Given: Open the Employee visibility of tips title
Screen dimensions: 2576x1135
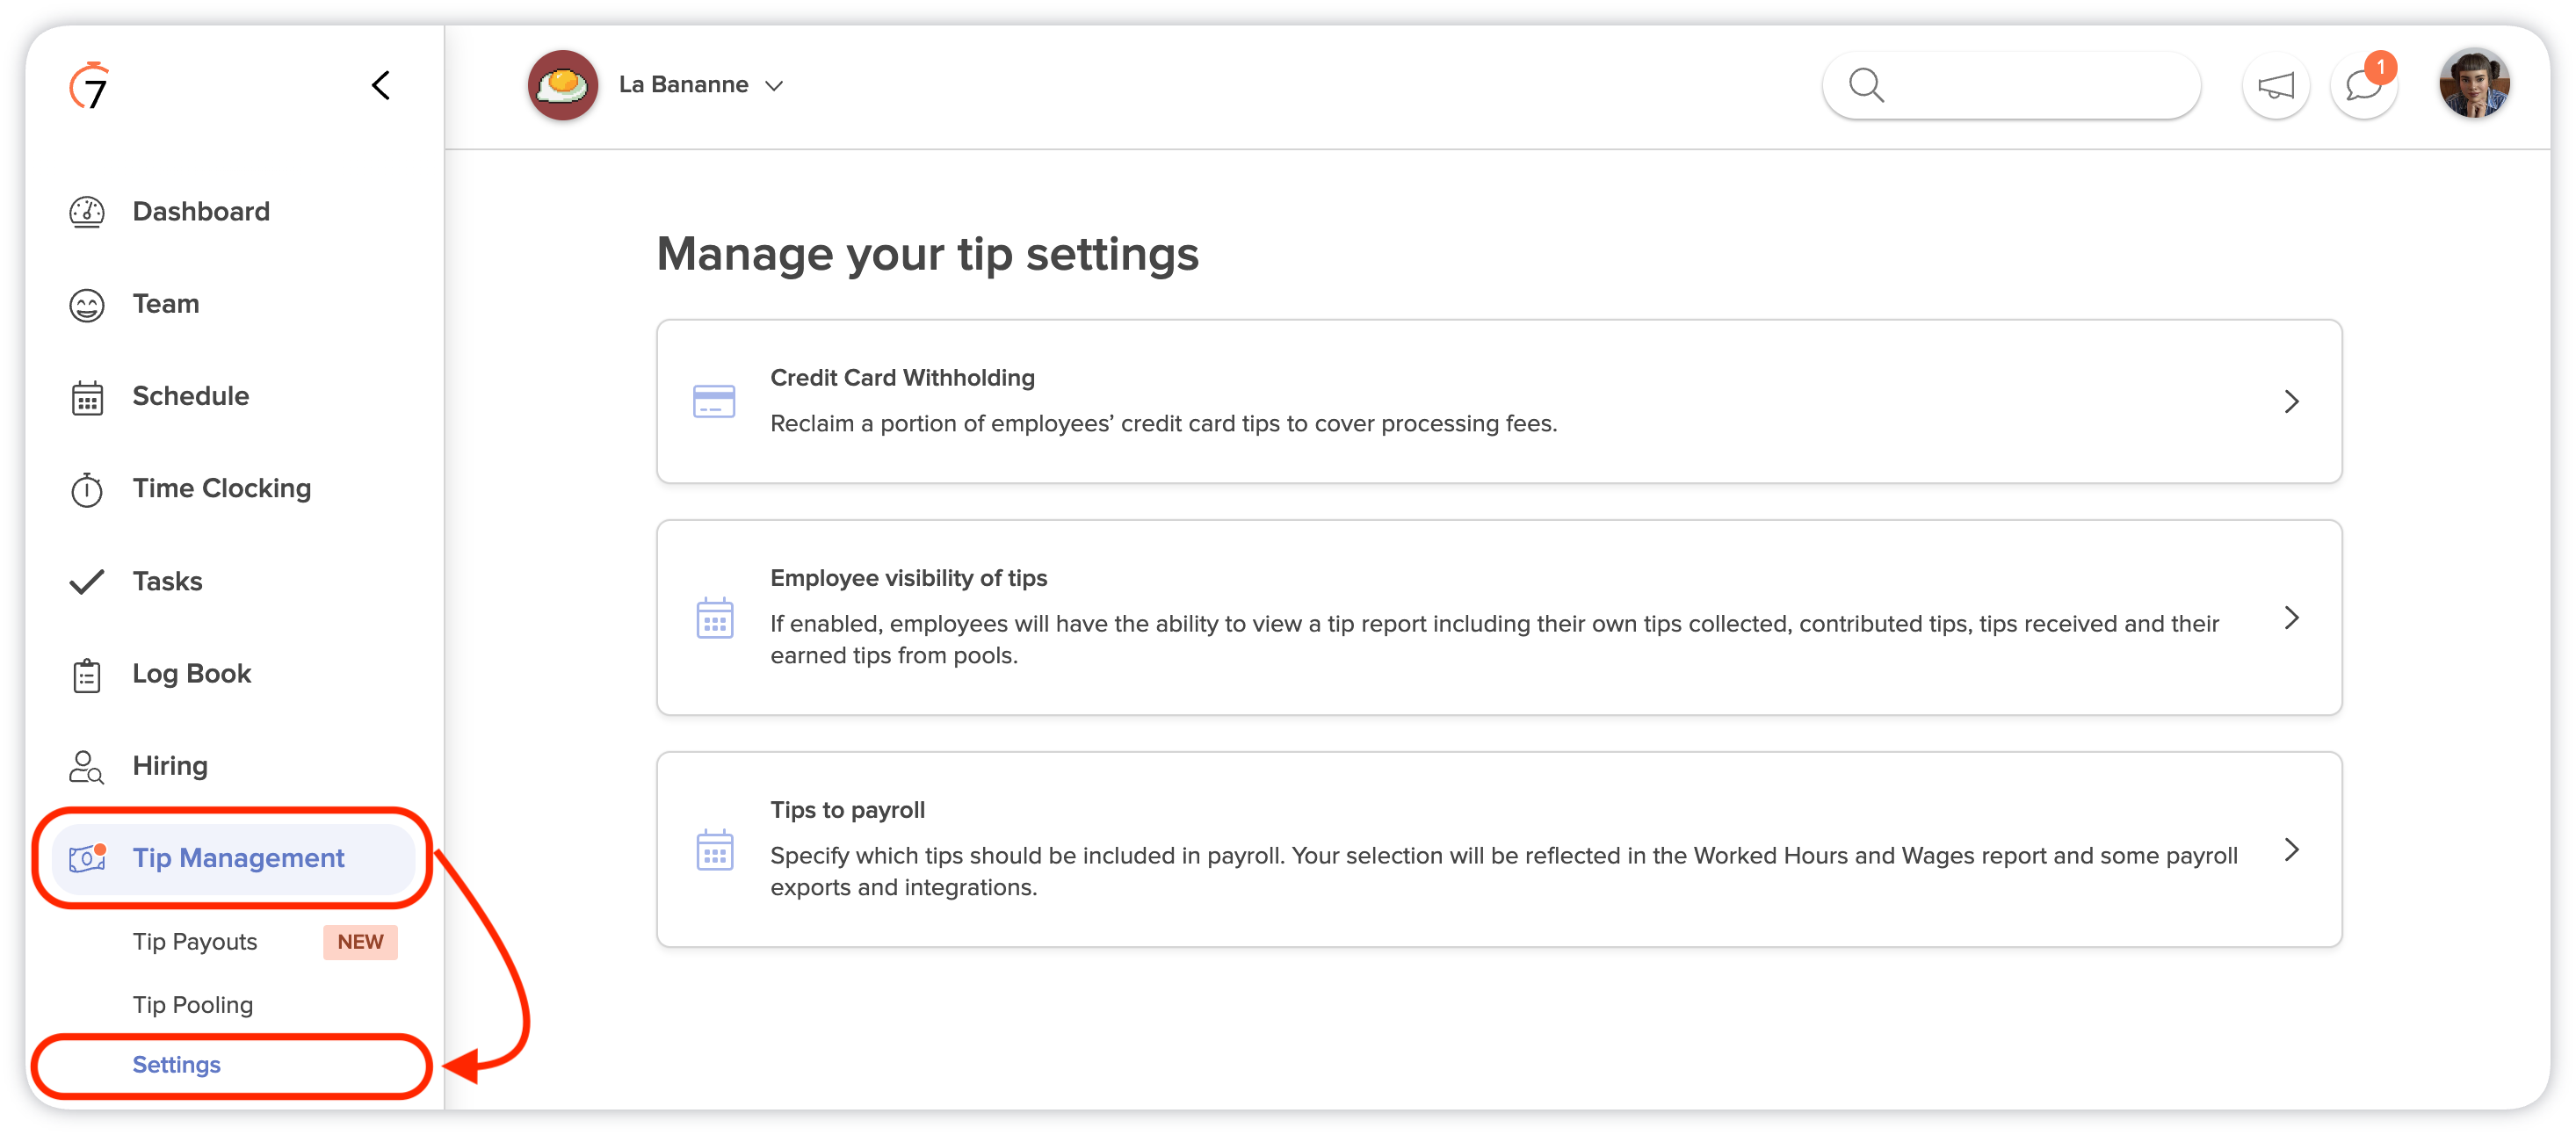Looking at the screenshot, I should [908, 578].
